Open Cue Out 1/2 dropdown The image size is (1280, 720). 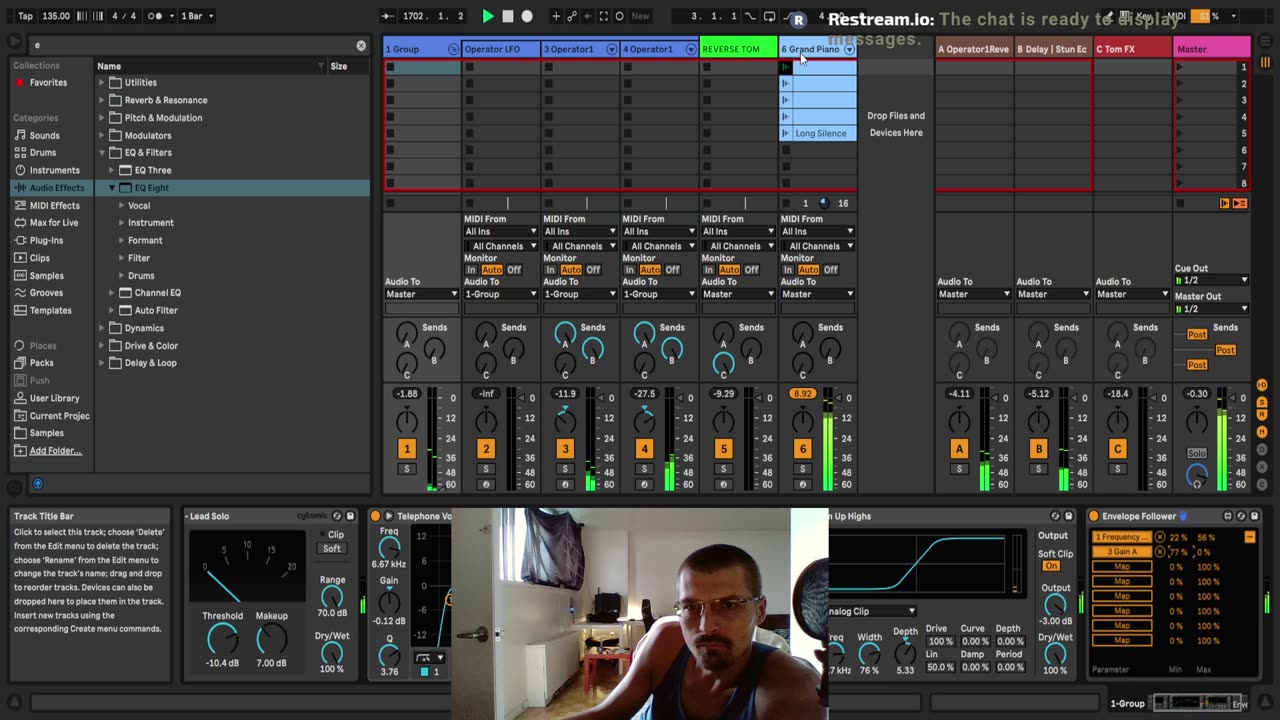pyautogui.click(x=1212, y=281)
